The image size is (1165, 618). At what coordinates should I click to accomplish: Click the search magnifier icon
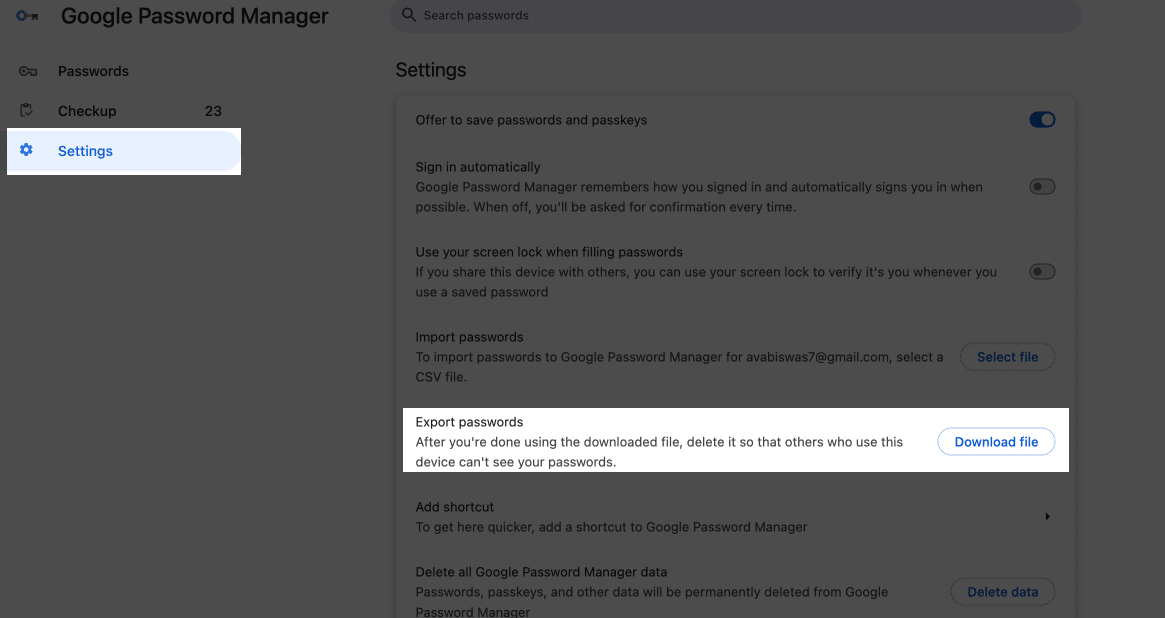click(409, 15)
